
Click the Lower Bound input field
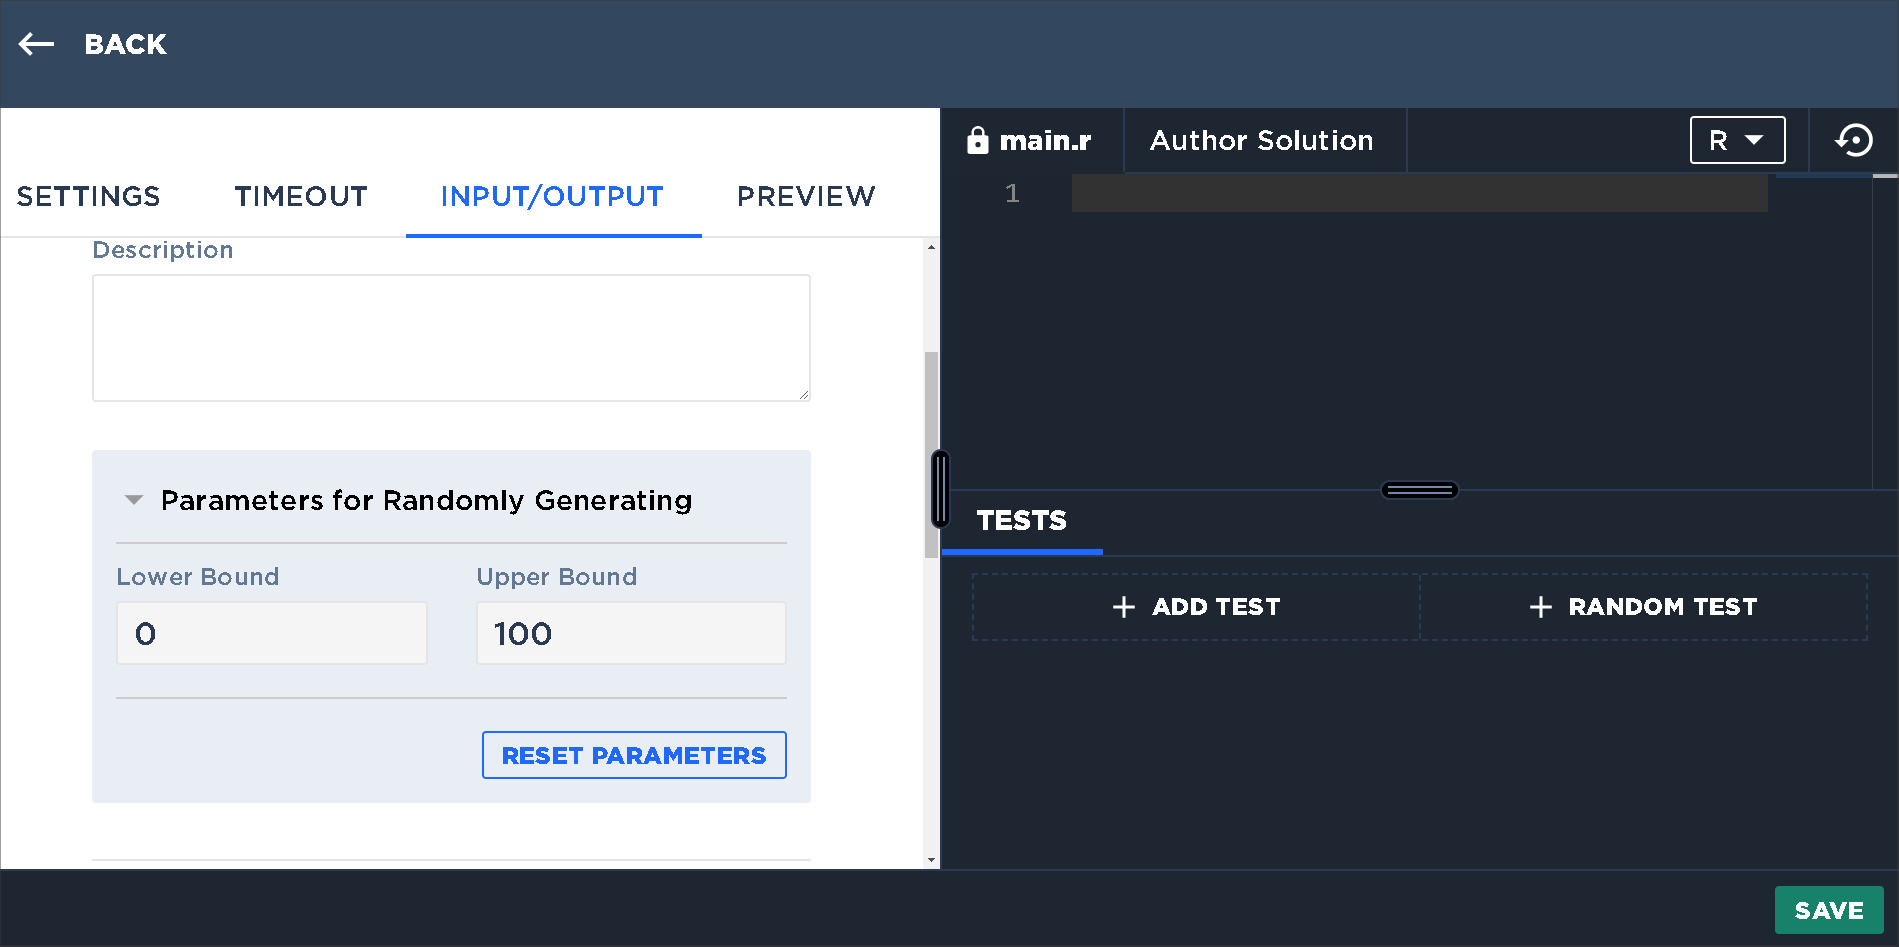coord(272,633)
